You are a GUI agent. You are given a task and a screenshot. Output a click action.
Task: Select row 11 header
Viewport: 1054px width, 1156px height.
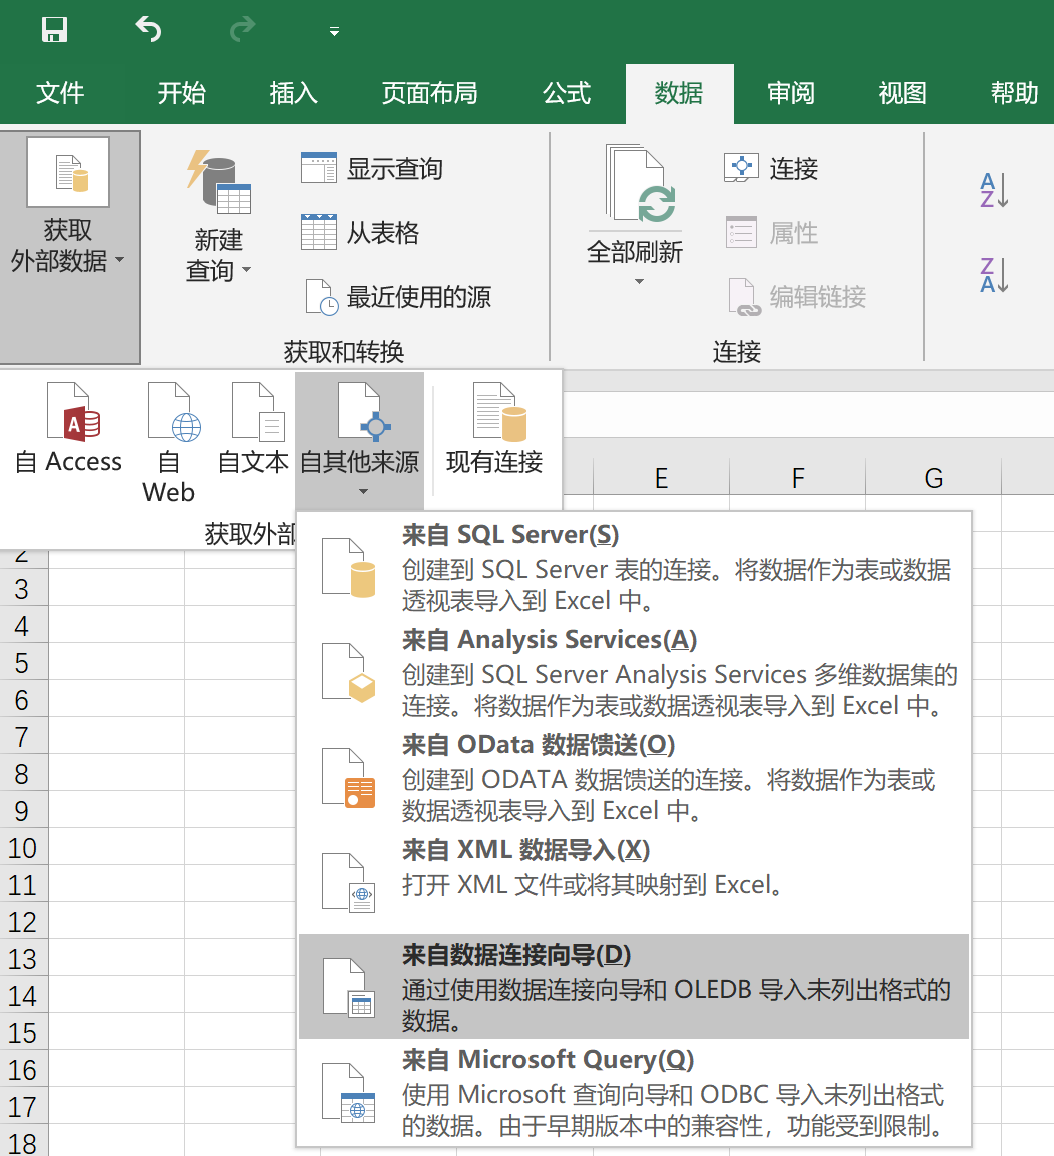(x=23, y=885)
